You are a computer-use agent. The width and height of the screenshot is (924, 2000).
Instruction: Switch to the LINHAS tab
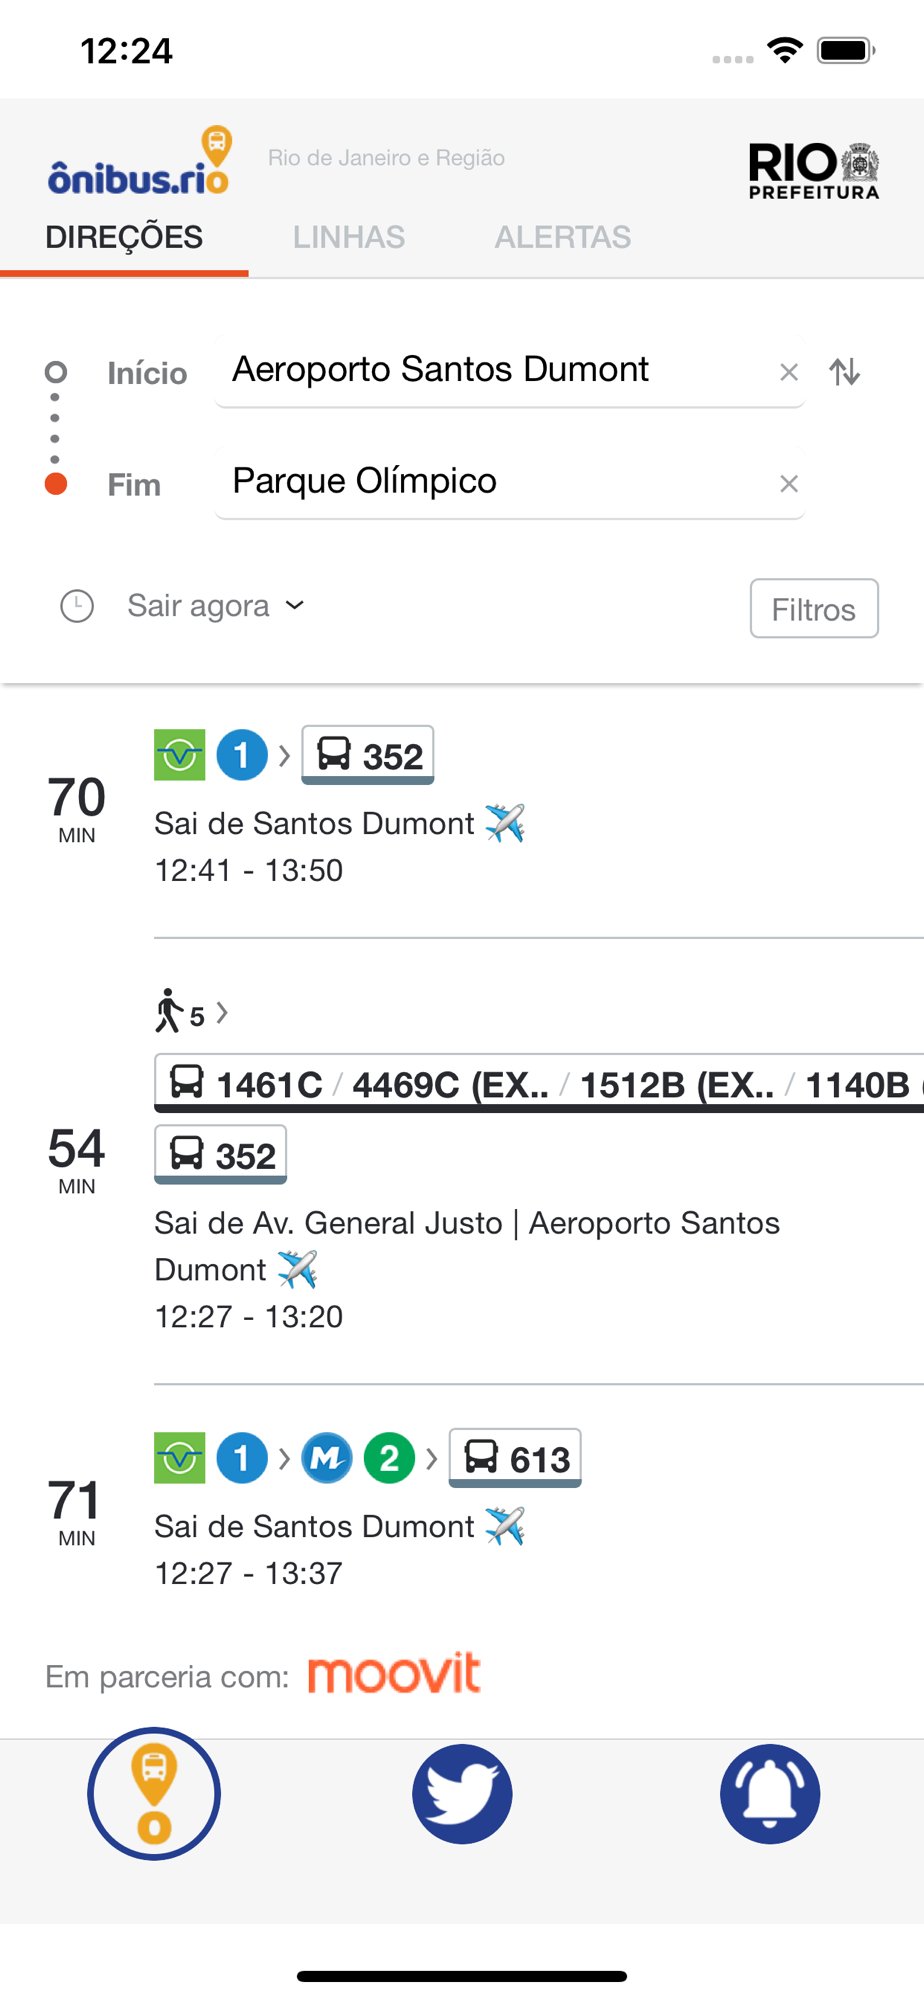tap(349, 237)
